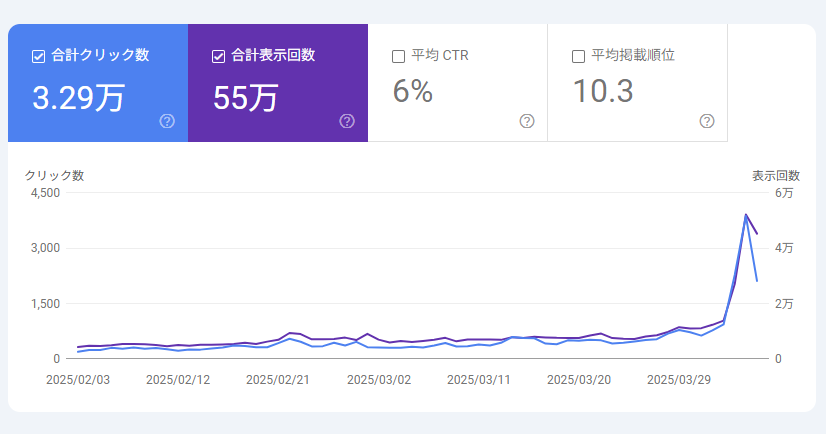Open help icon on 平均掲載順位 card

pos(707,121)
